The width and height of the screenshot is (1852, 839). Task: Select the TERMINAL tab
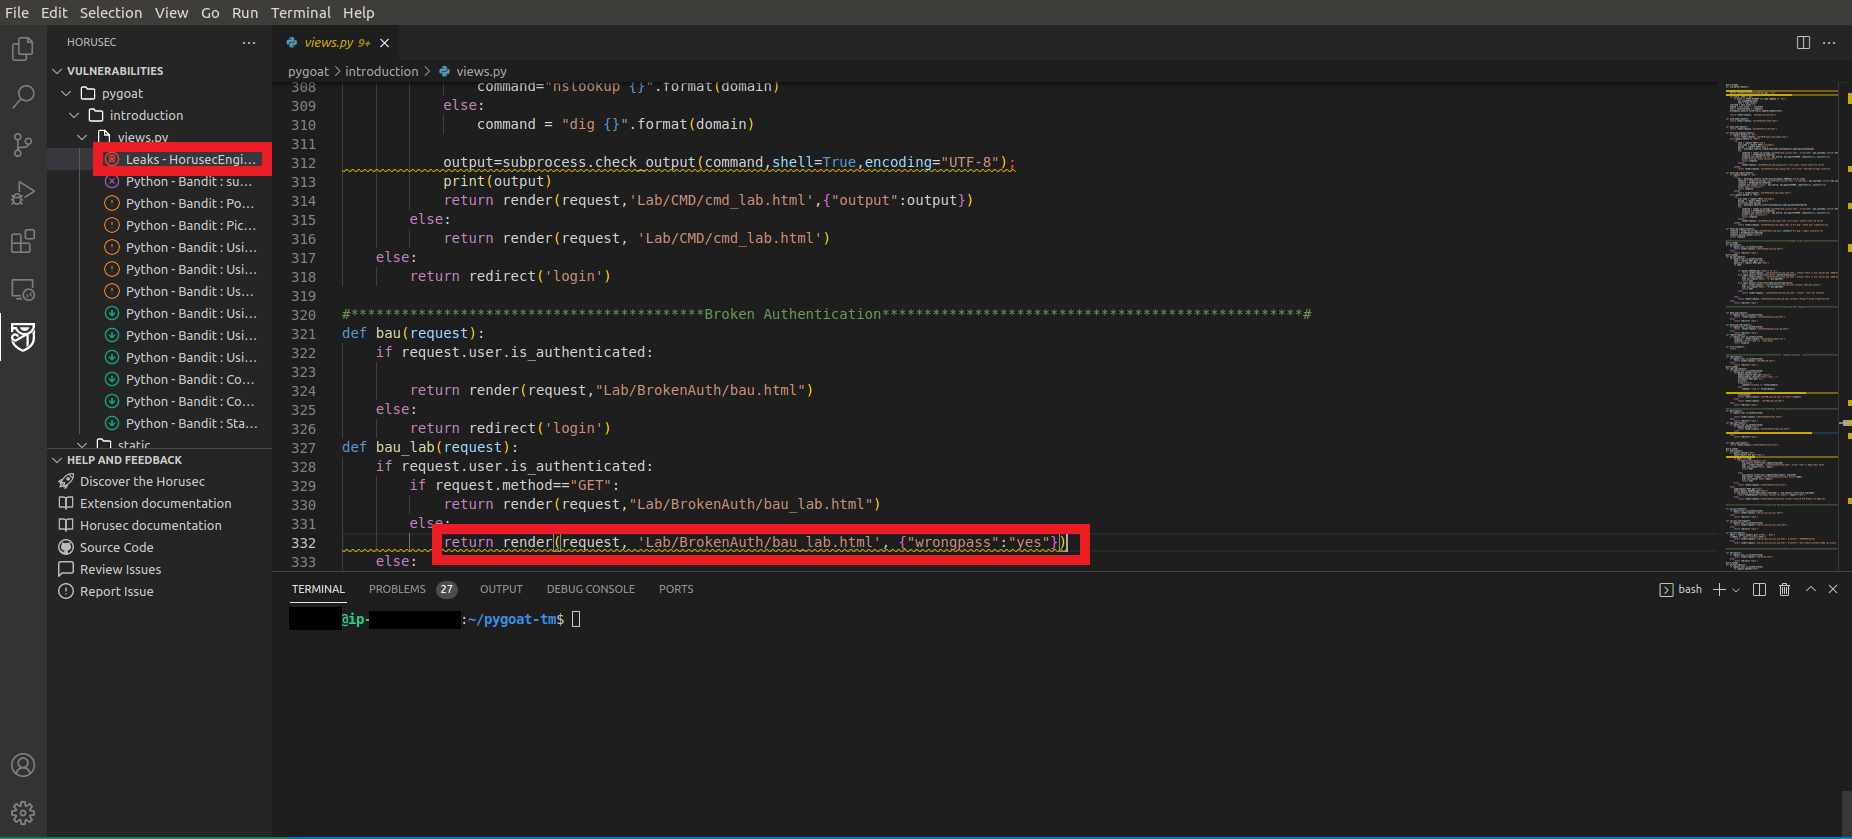(318, 589)
